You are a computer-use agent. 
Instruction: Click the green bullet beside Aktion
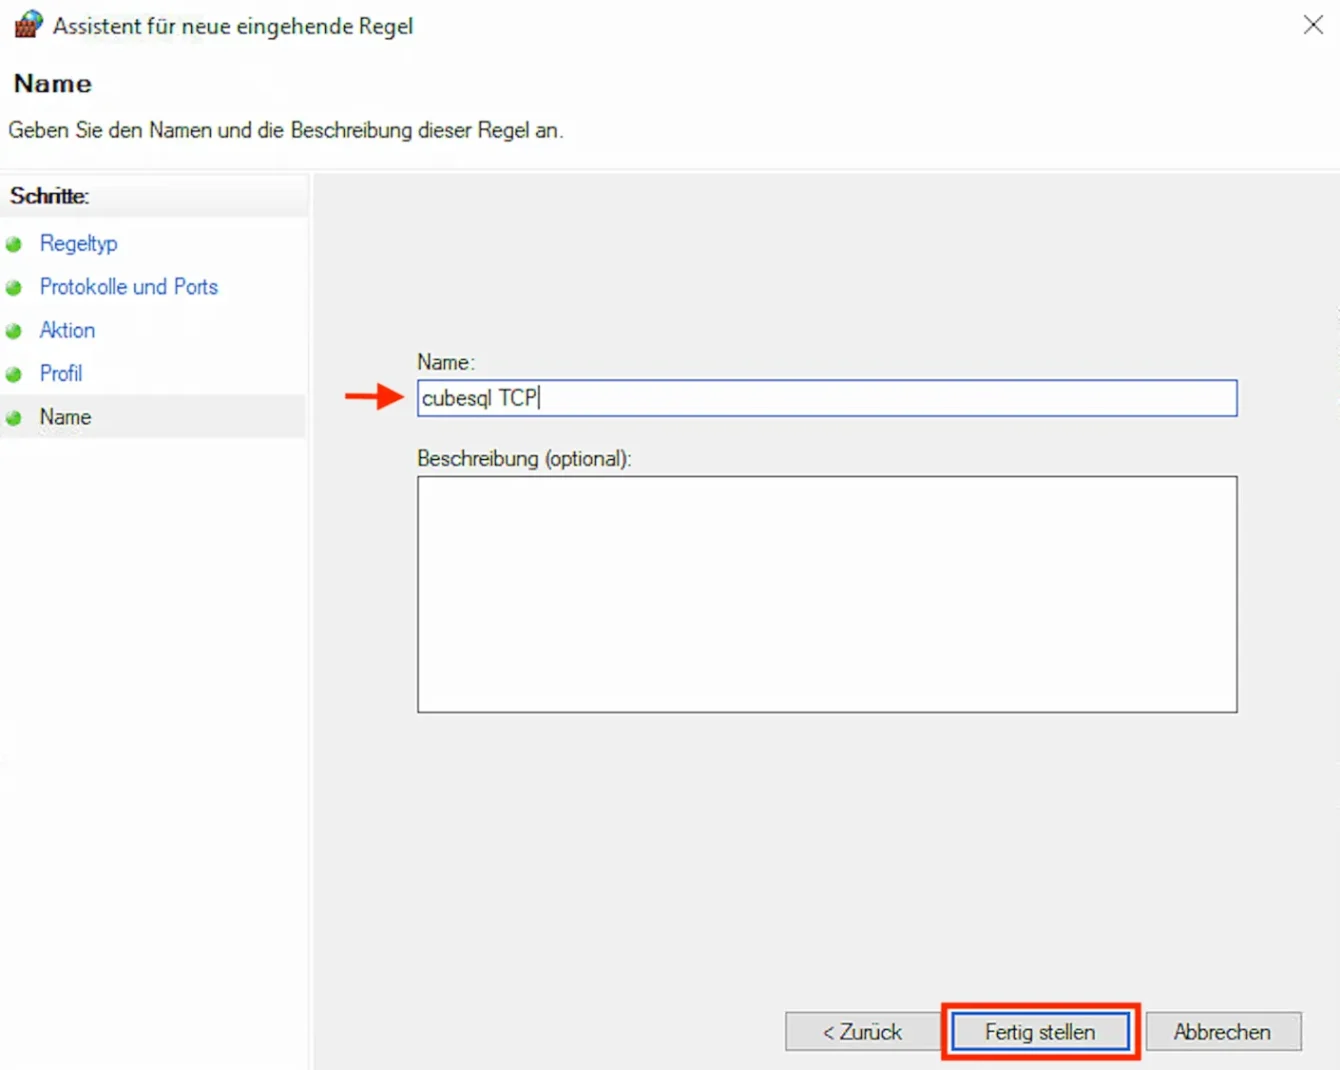[x=13, y=331]
